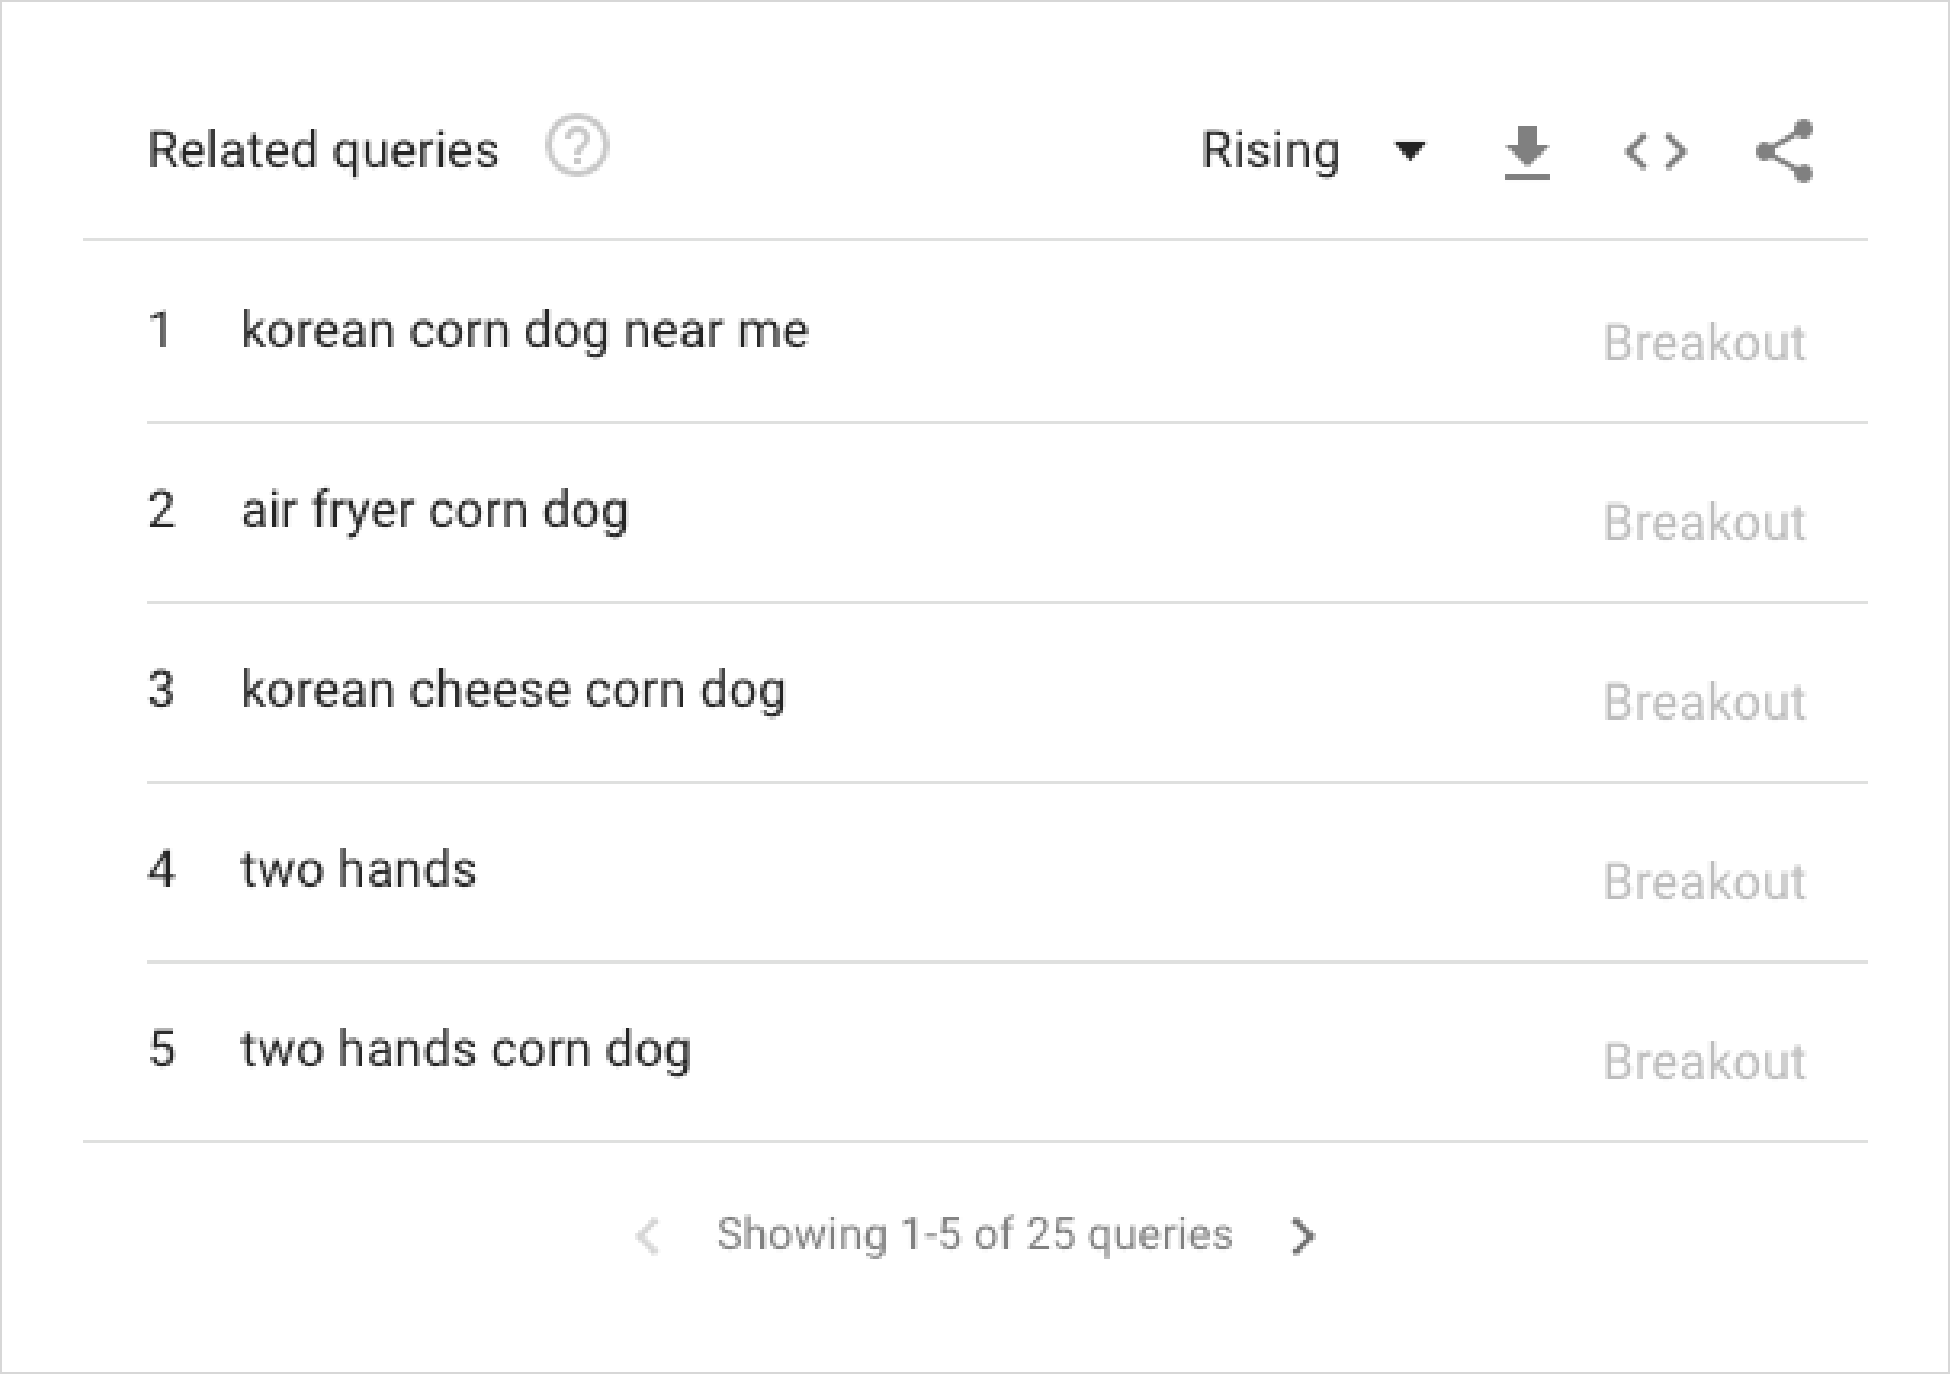This screenshot has height=1374, width=1950.
Task: Click Breakout value for air fryer row
Action: 1705,522
